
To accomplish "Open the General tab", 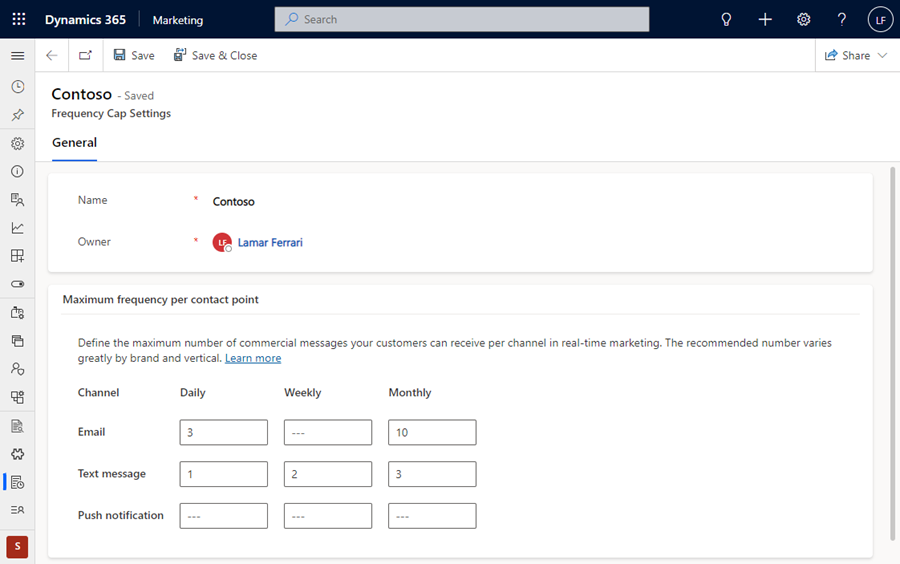I will point(75,143).
